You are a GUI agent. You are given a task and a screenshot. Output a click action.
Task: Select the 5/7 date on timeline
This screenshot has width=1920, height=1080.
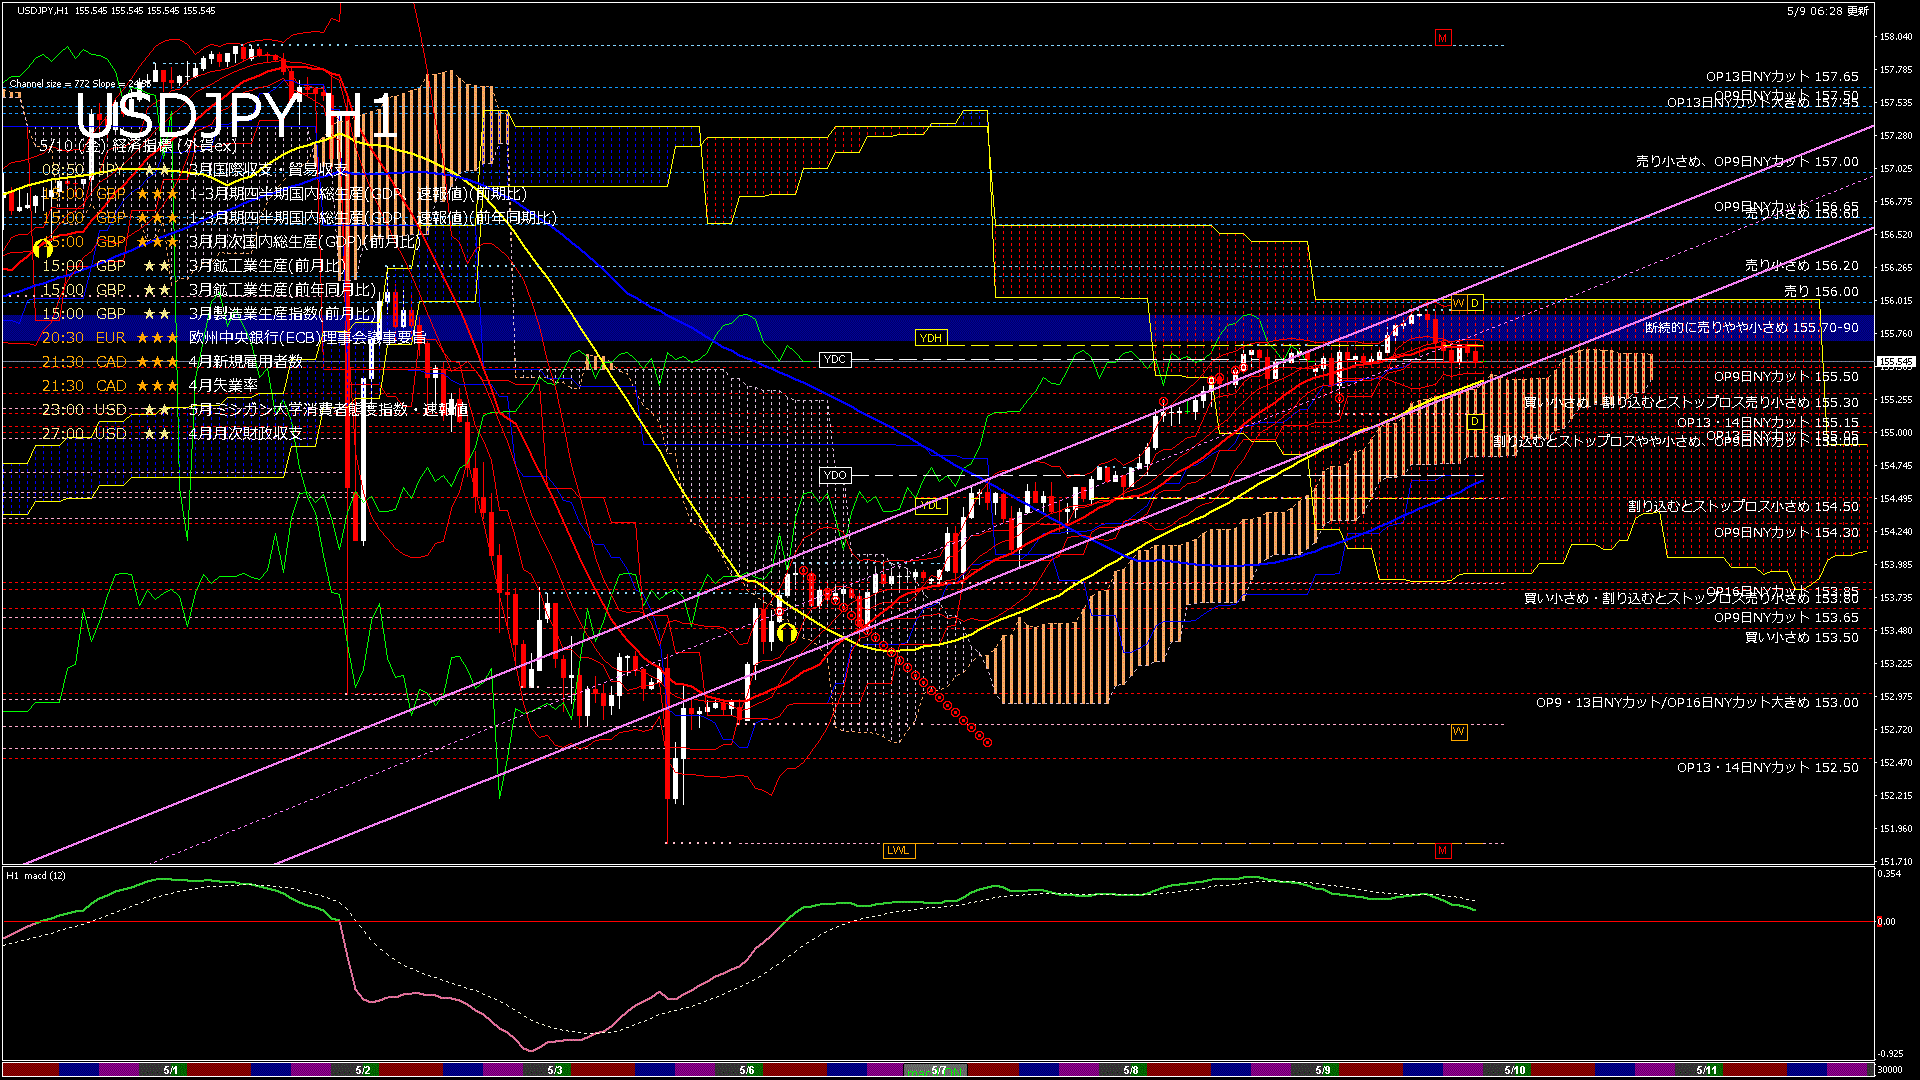point(938,1070)
